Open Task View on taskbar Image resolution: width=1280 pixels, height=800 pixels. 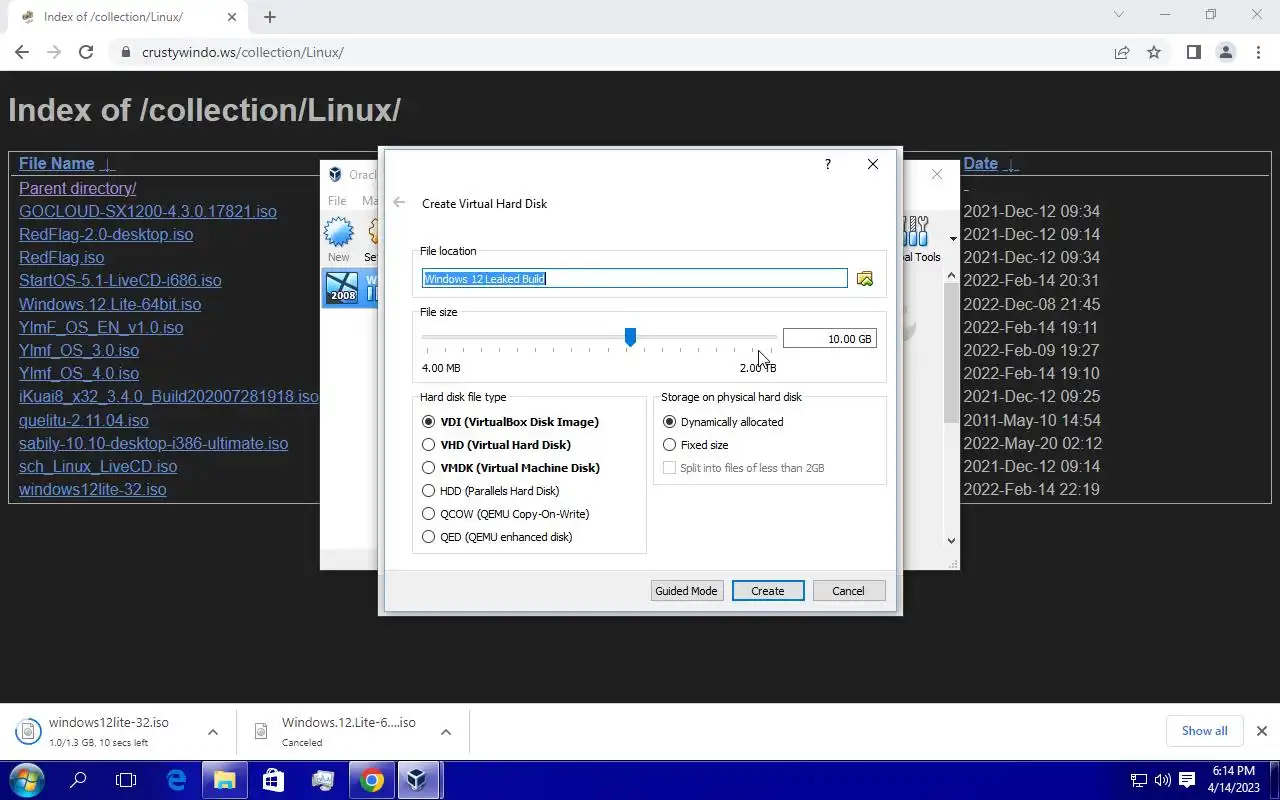(x=126, y=780)
